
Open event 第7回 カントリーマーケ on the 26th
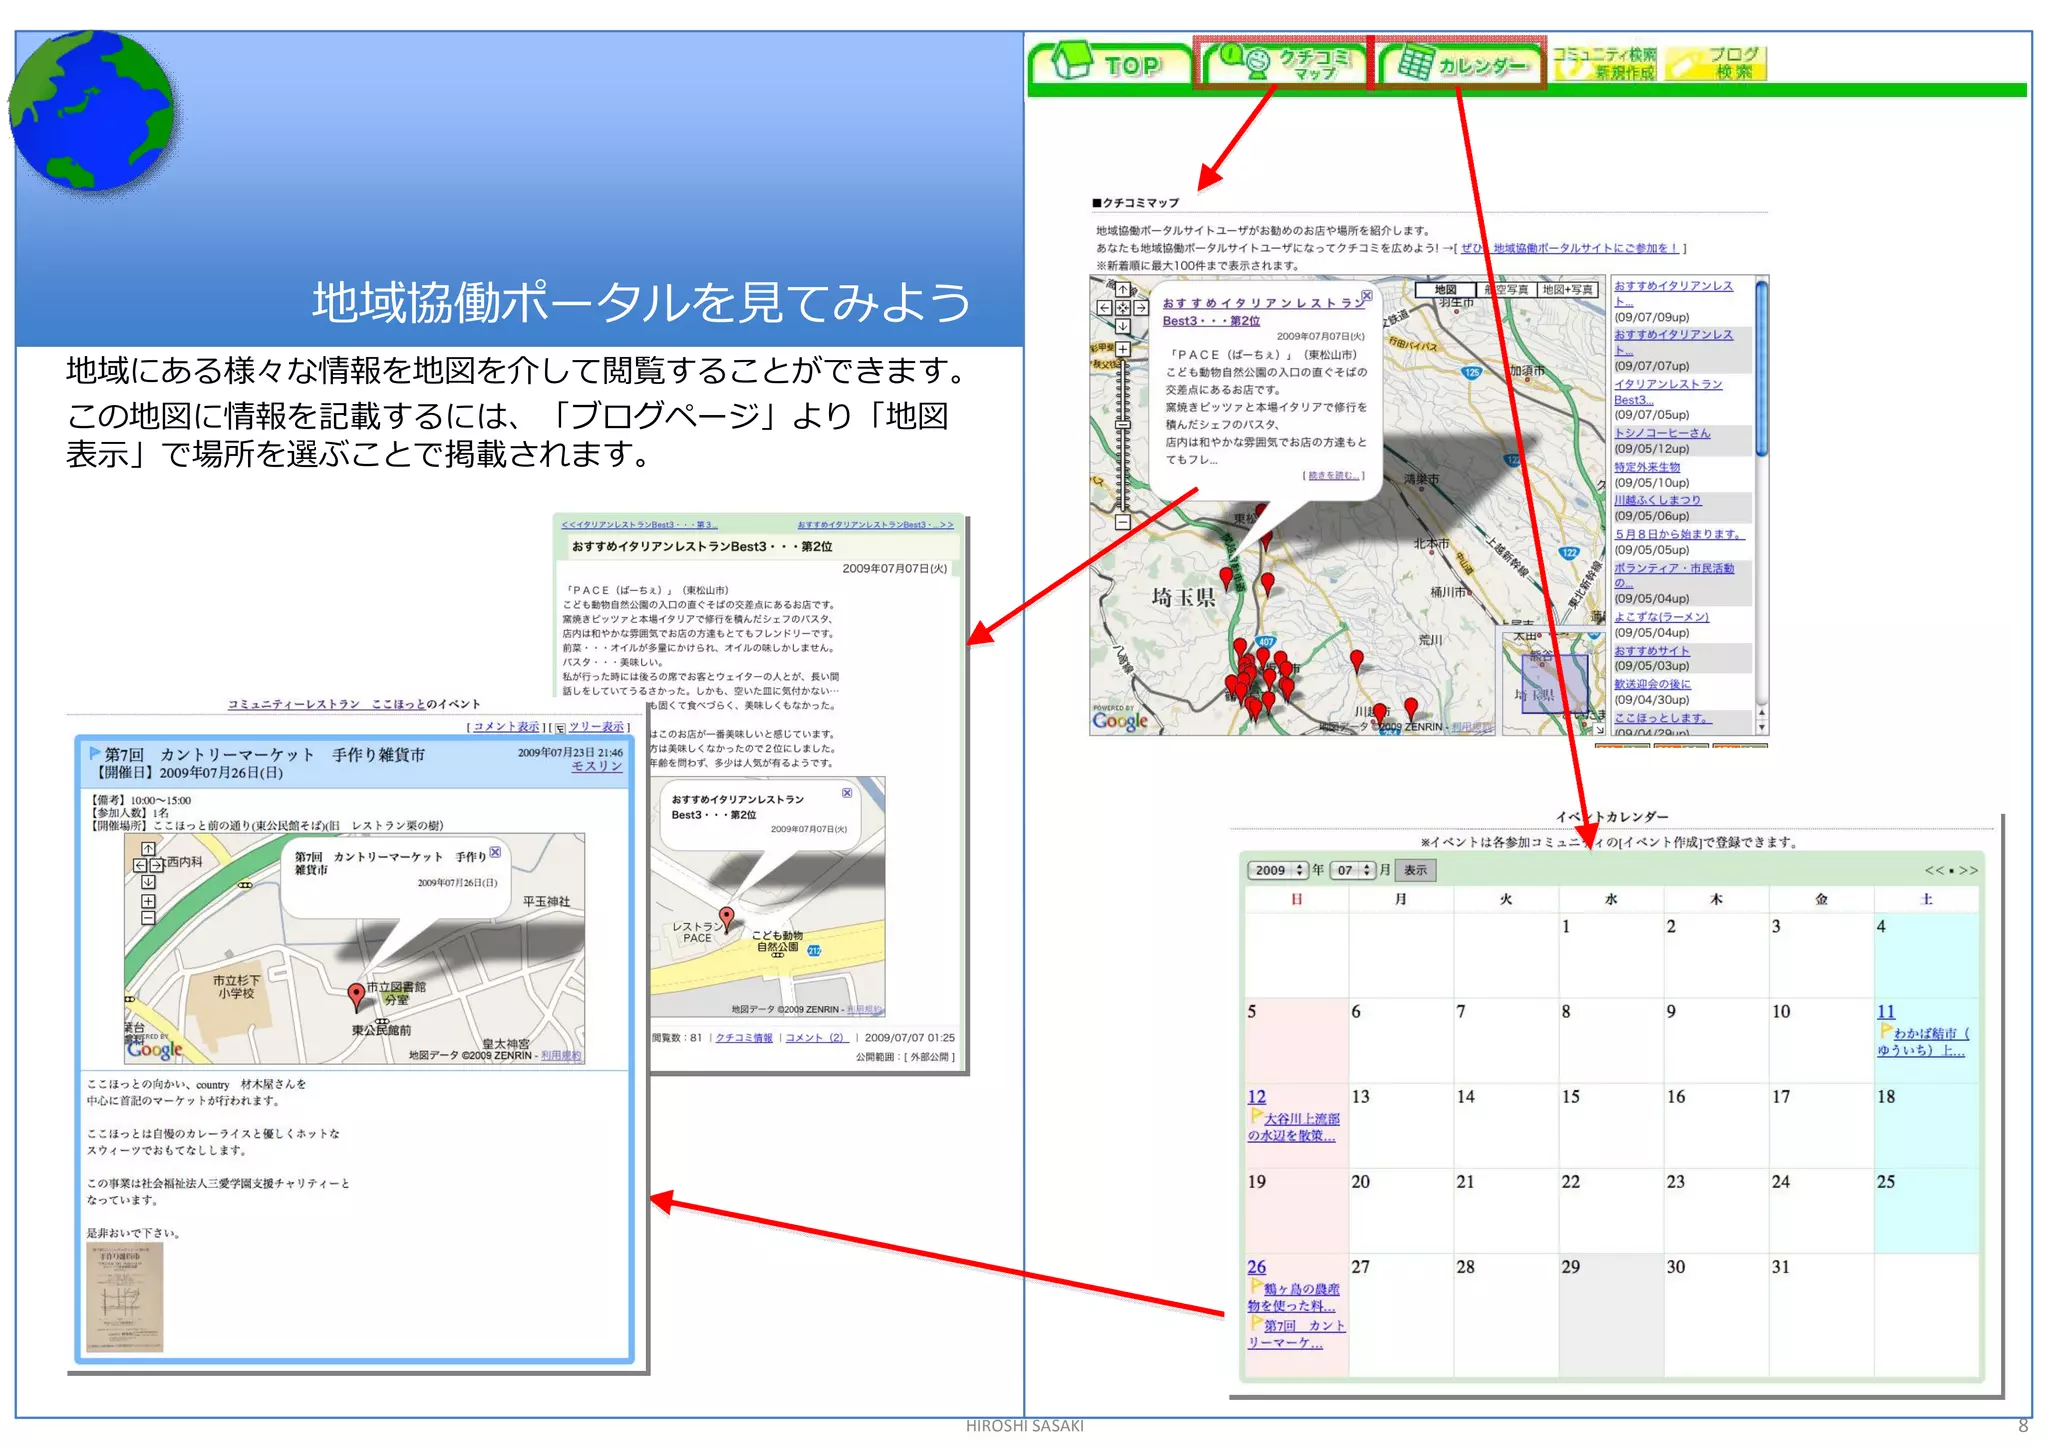point(1297,1334)
